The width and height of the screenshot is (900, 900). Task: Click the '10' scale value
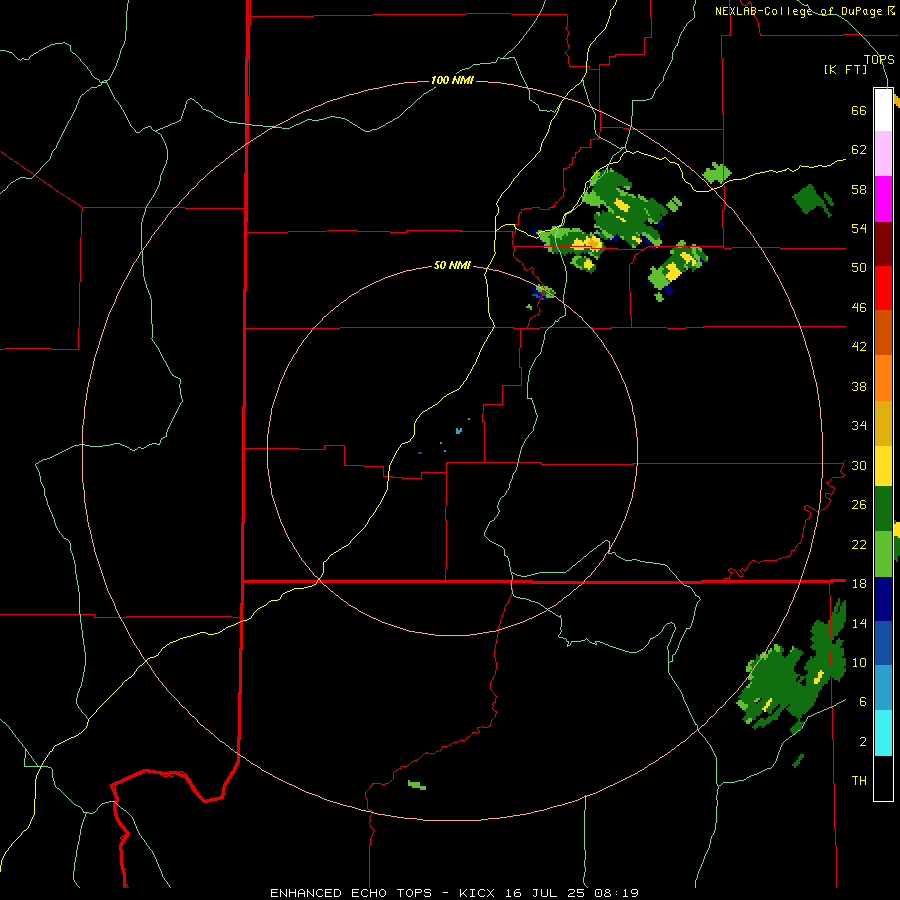pos(859,663)
